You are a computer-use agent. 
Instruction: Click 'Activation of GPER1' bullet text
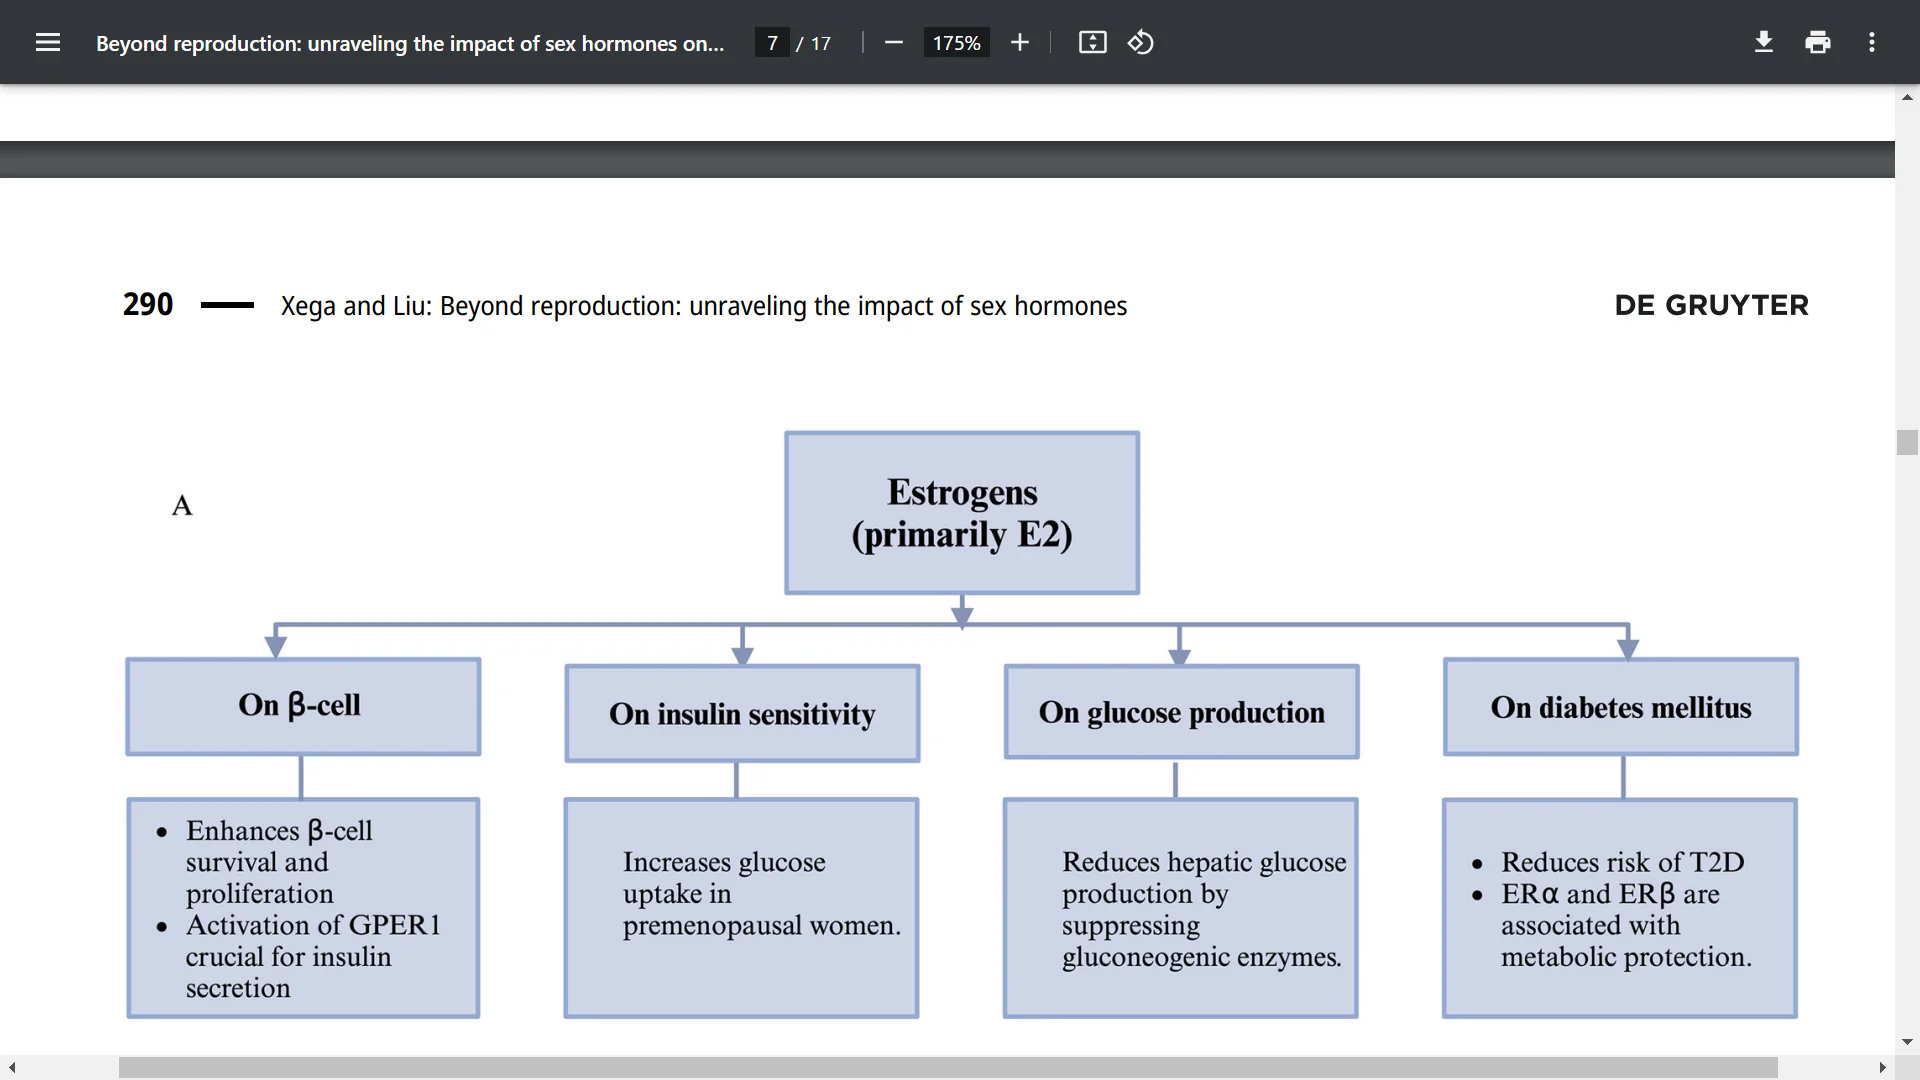[313, 956]
